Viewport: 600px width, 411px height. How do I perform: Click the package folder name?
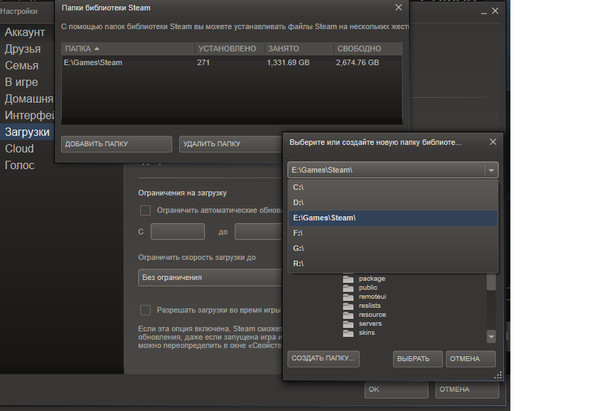point(372,279)
